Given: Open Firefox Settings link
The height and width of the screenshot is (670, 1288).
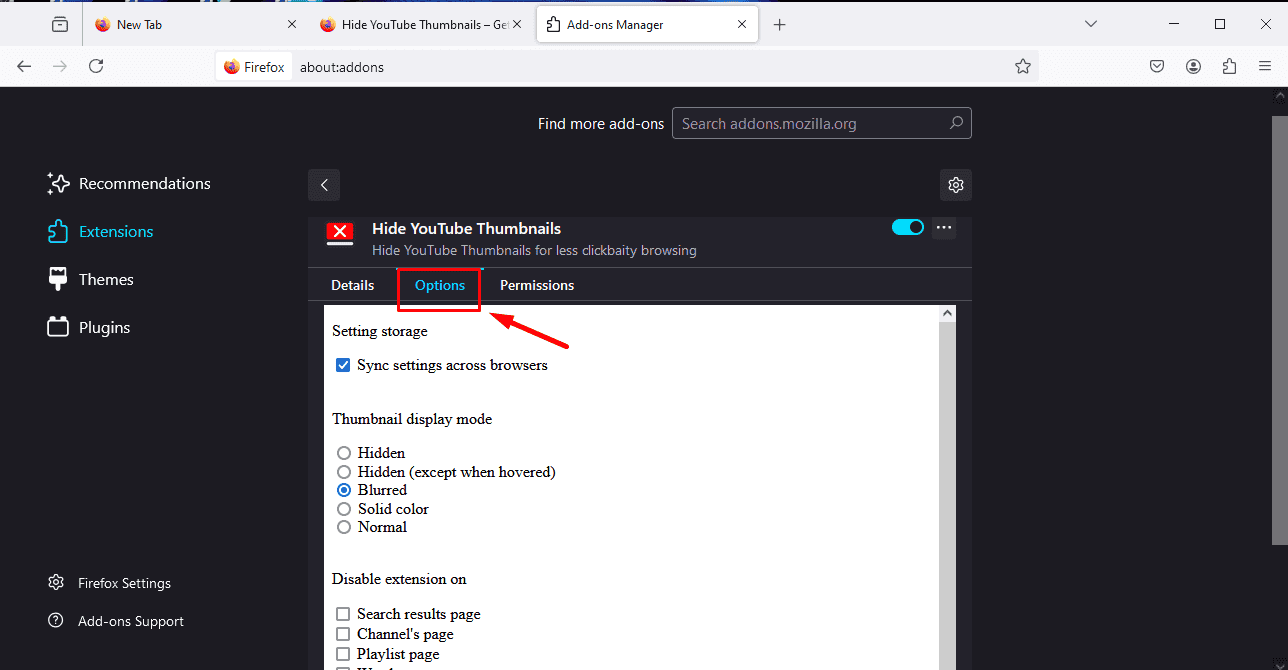Looking at the screenshot, I should point(110,583).
